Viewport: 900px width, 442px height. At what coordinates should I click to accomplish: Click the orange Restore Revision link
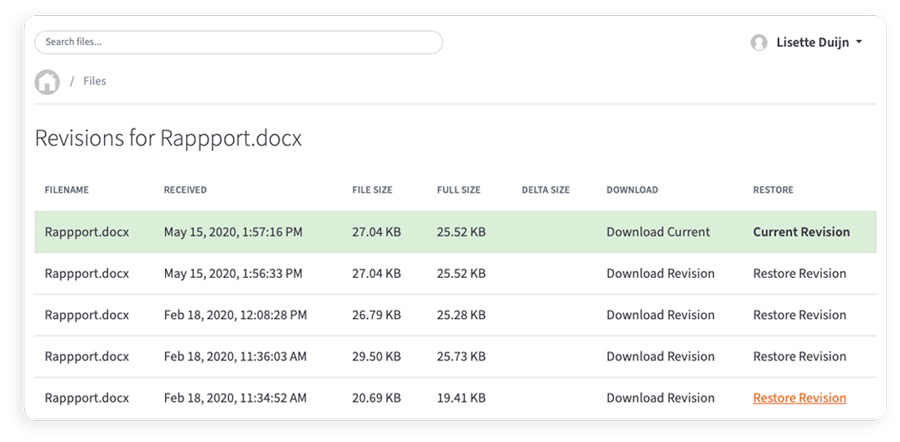pyautogui.click(x=799, y=398)
